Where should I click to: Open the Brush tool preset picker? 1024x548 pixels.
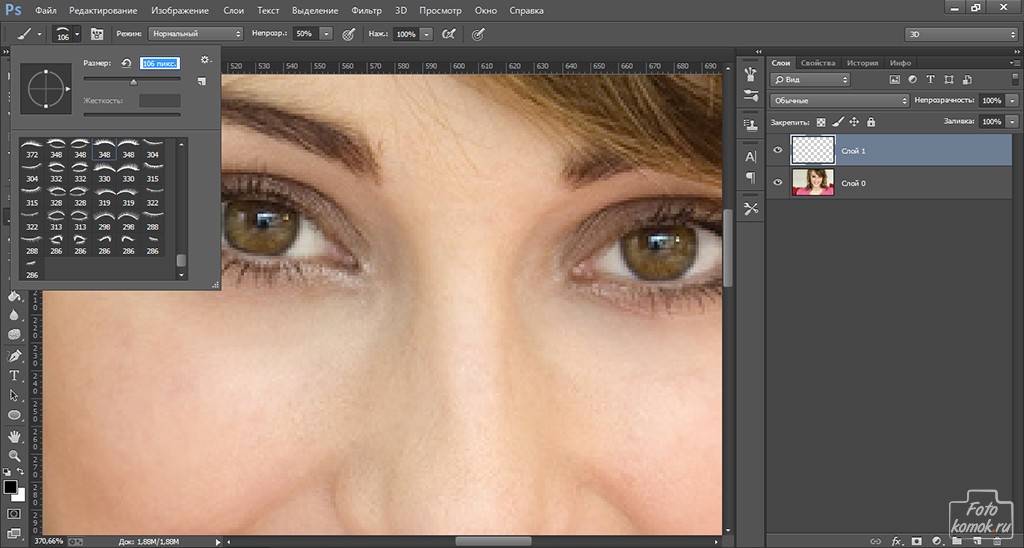pos(29,34)
